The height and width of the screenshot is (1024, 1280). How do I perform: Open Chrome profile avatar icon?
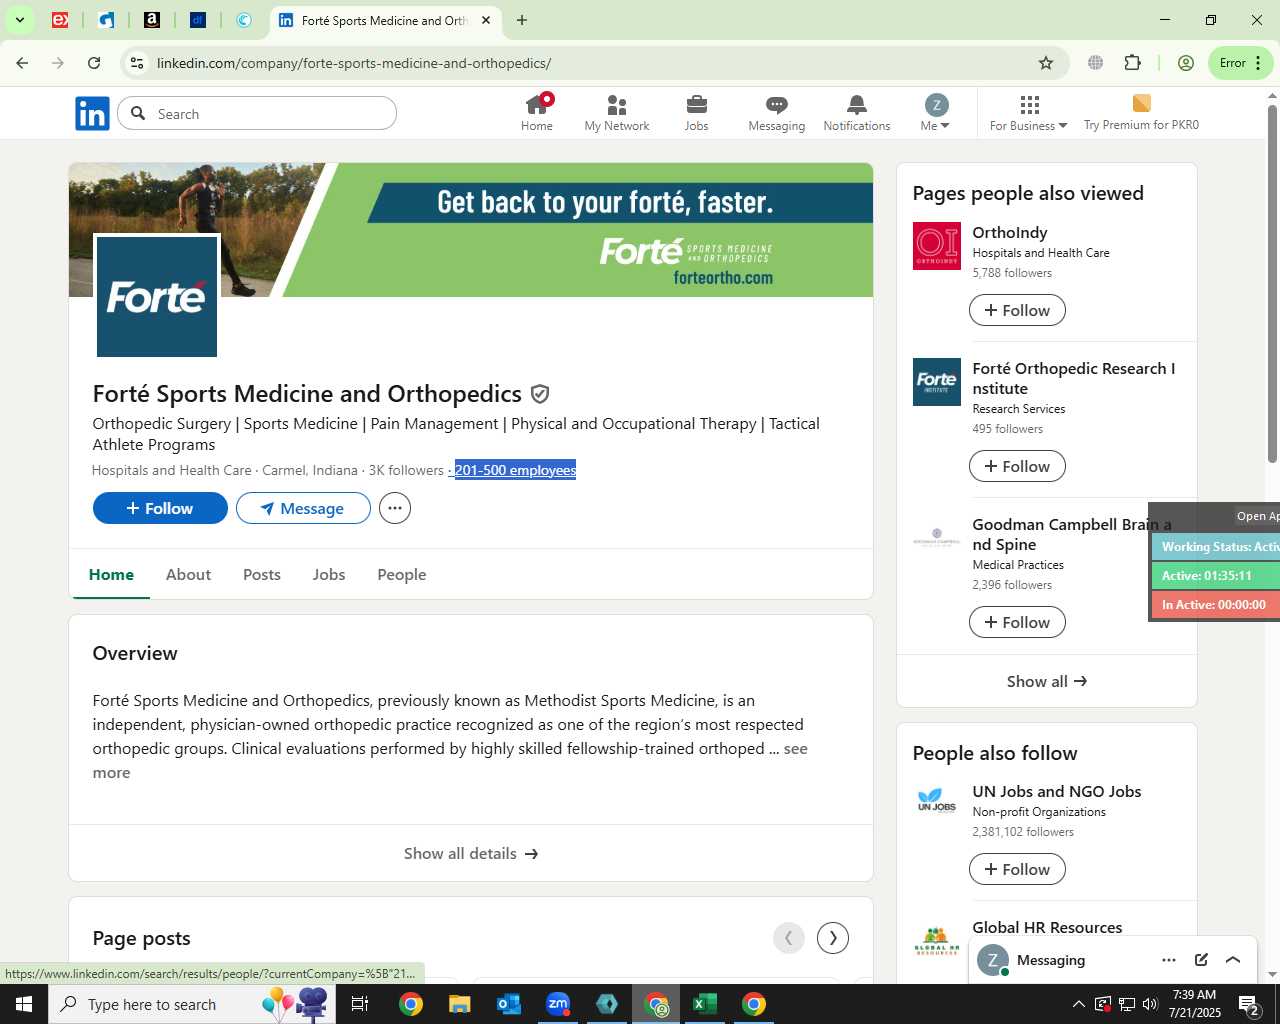(x=1186, y=63)
